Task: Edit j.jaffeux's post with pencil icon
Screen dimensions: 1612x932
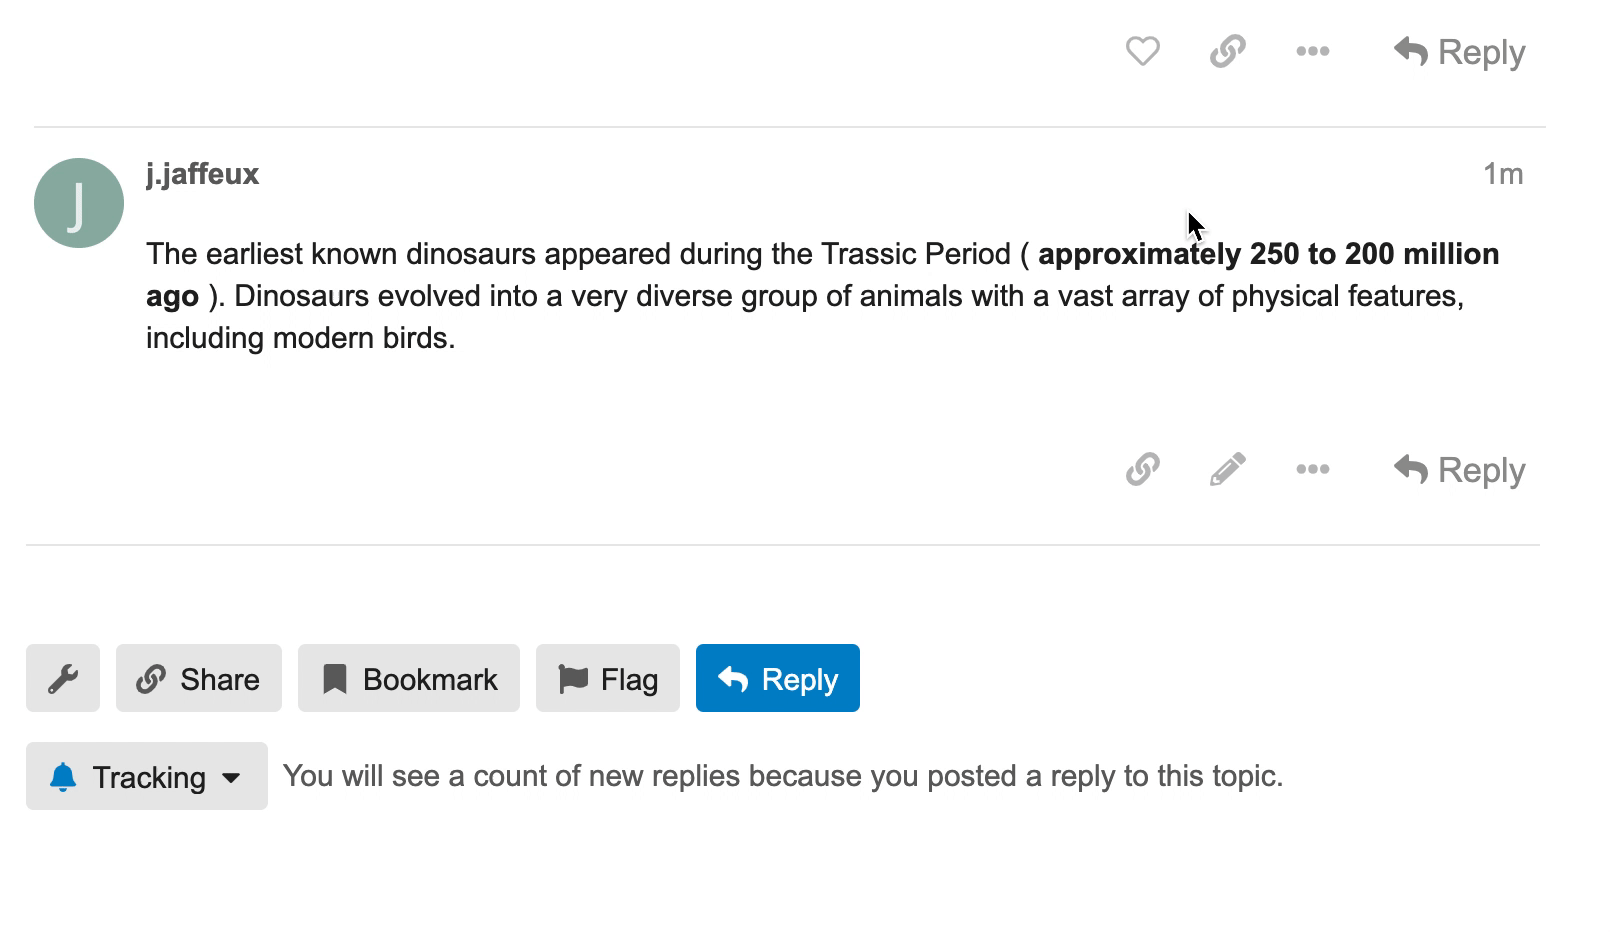Action: coord(1227,469)
